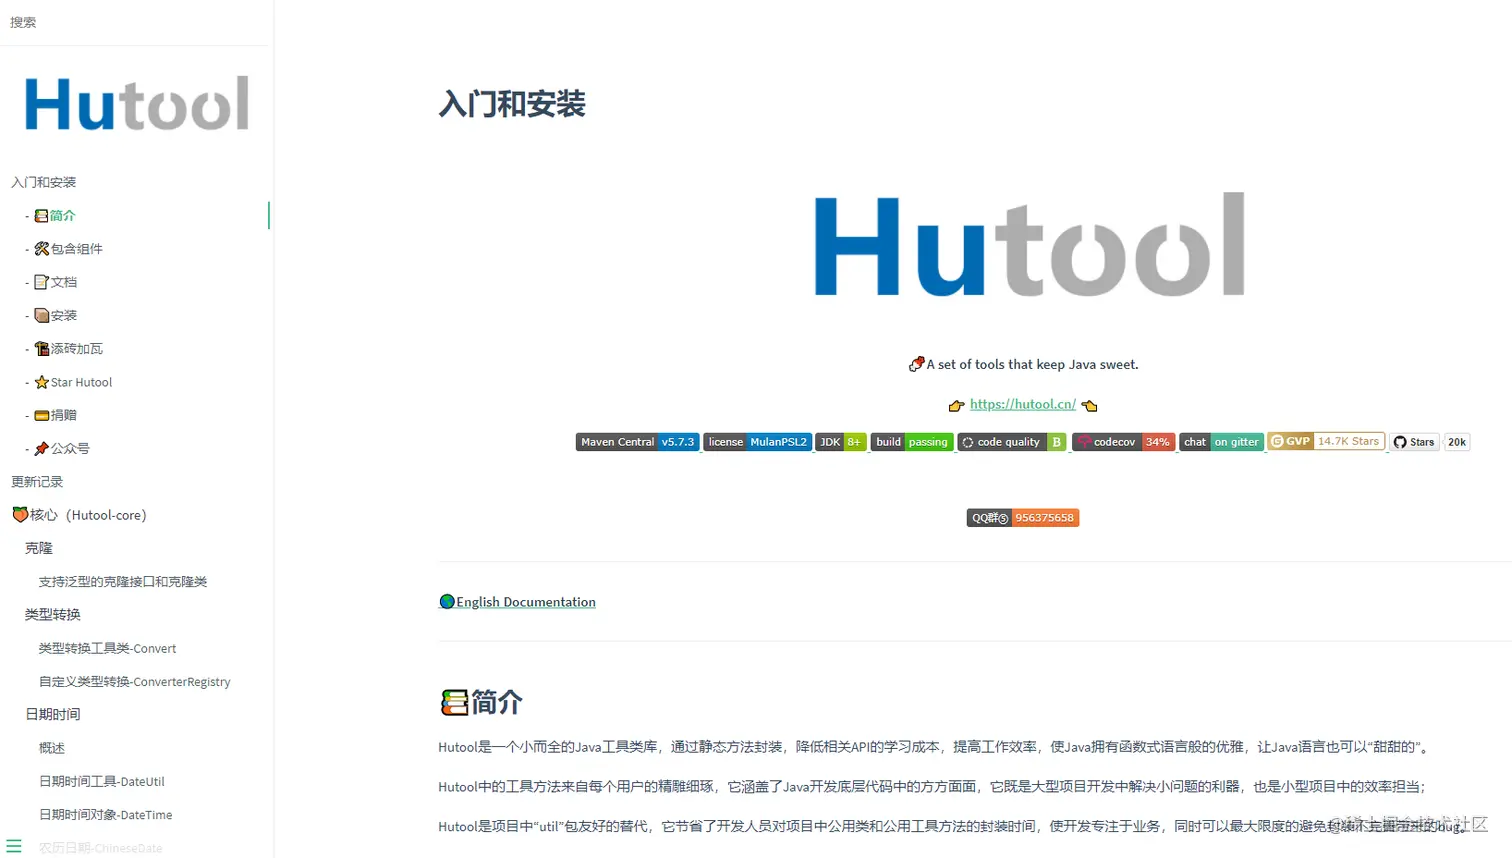1512x858 pixels.
Task: Click the lollipop icon beside the tagline
Action: [x=916, y=364]
